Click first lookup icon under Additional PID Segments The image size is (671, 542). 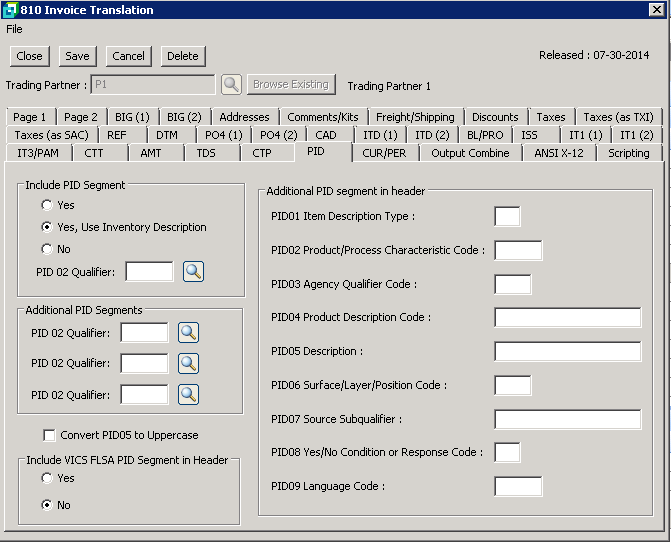tap(188, 333)
